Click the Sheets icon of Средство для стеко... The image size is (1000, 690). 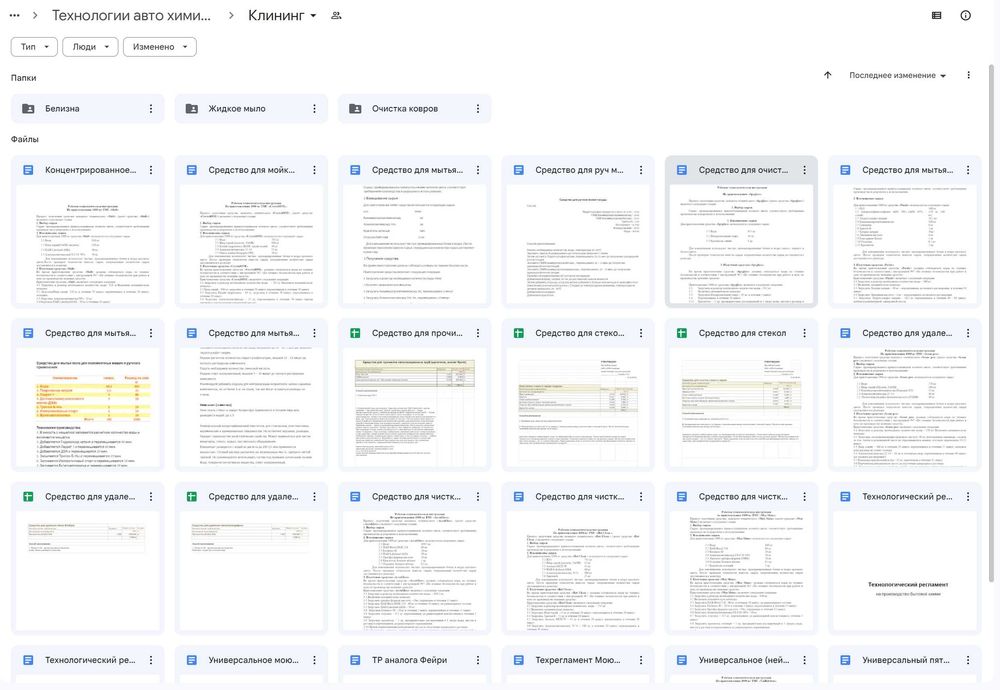[x=518, y=334]
